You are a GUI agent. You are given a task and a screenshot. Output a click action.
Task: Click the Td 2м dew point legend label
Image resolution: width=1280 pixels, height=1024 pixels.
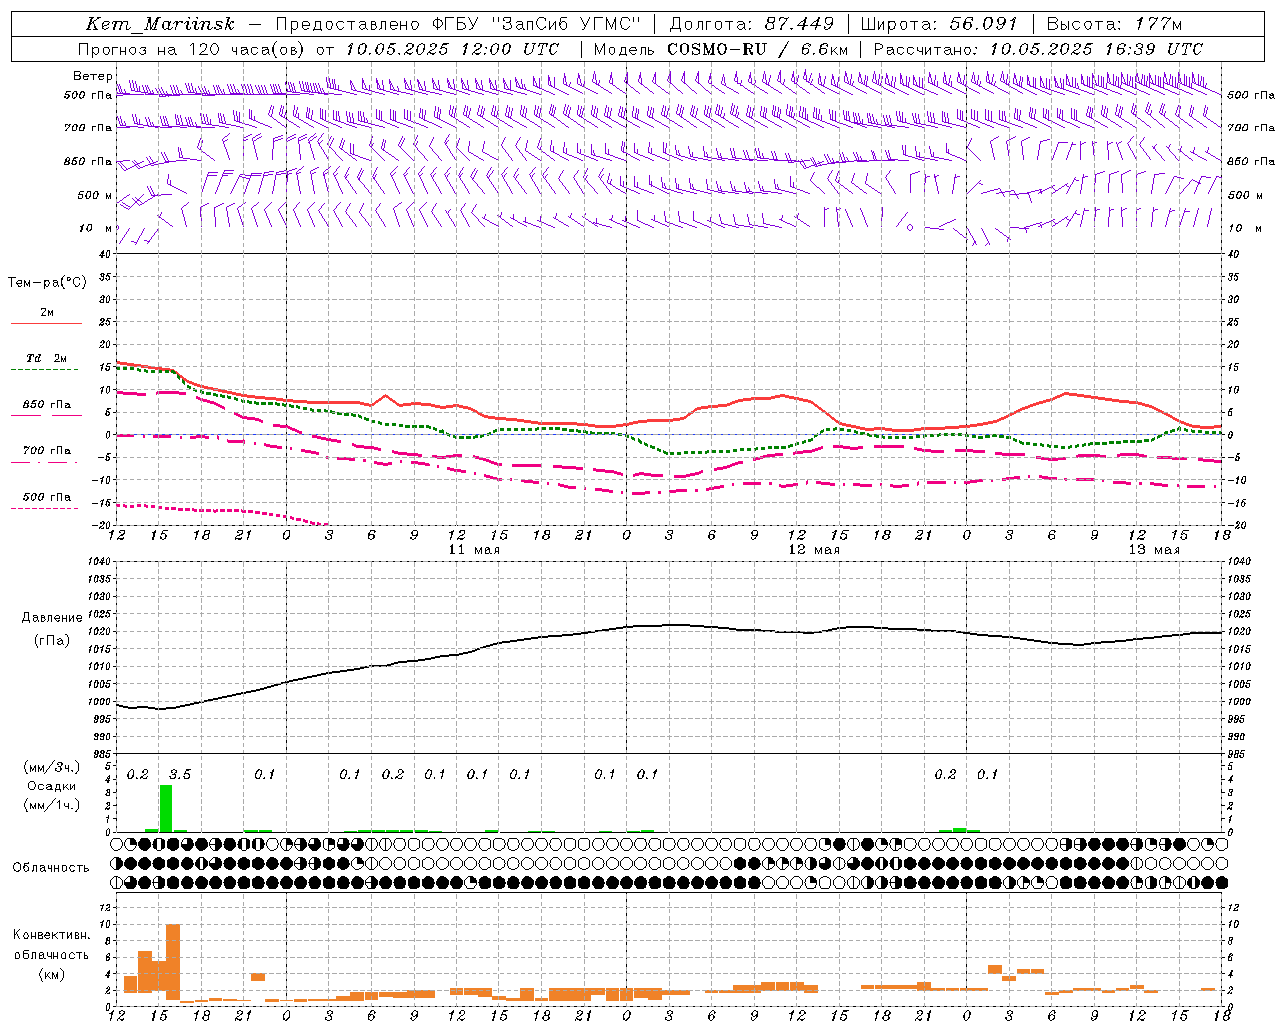coord(46,358)
